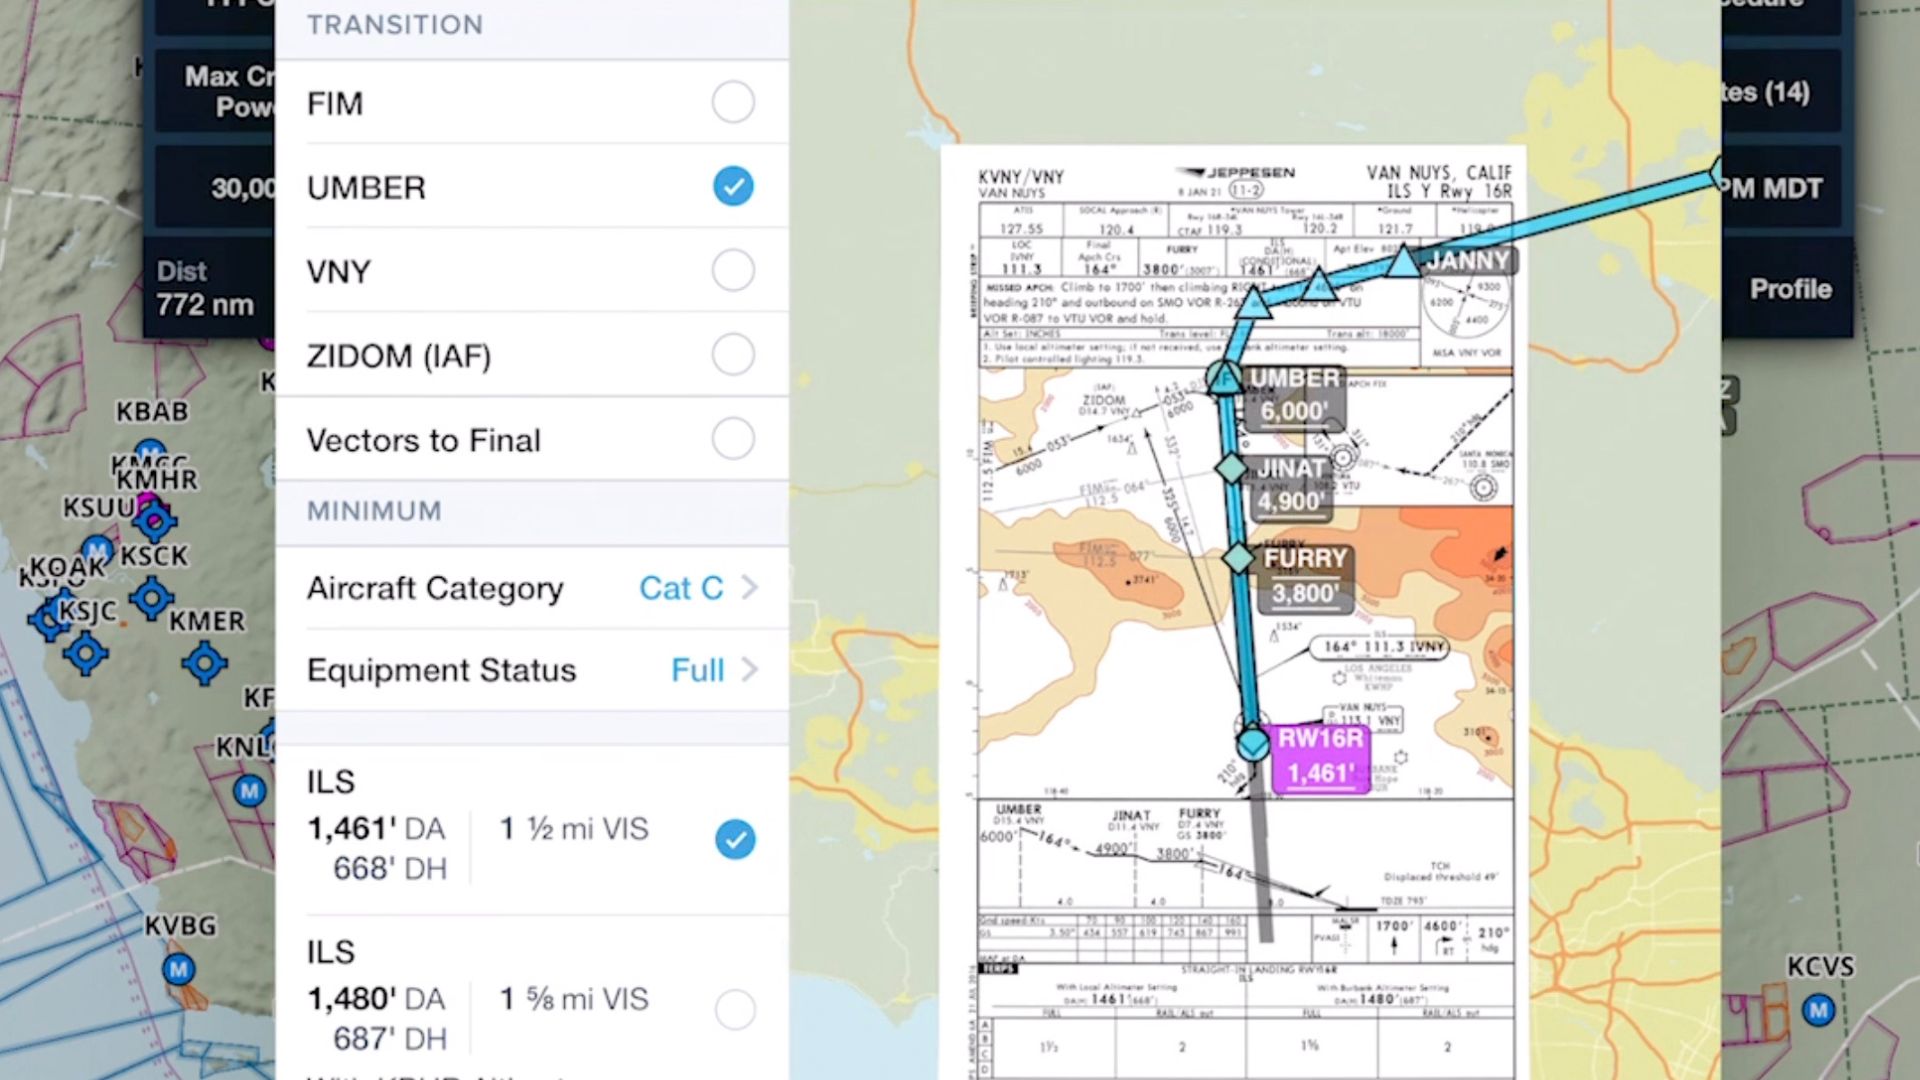1920x1080 pixels.
Task: Select ILS 1,461' DA minimum checkmark
Action: (735, 839)
